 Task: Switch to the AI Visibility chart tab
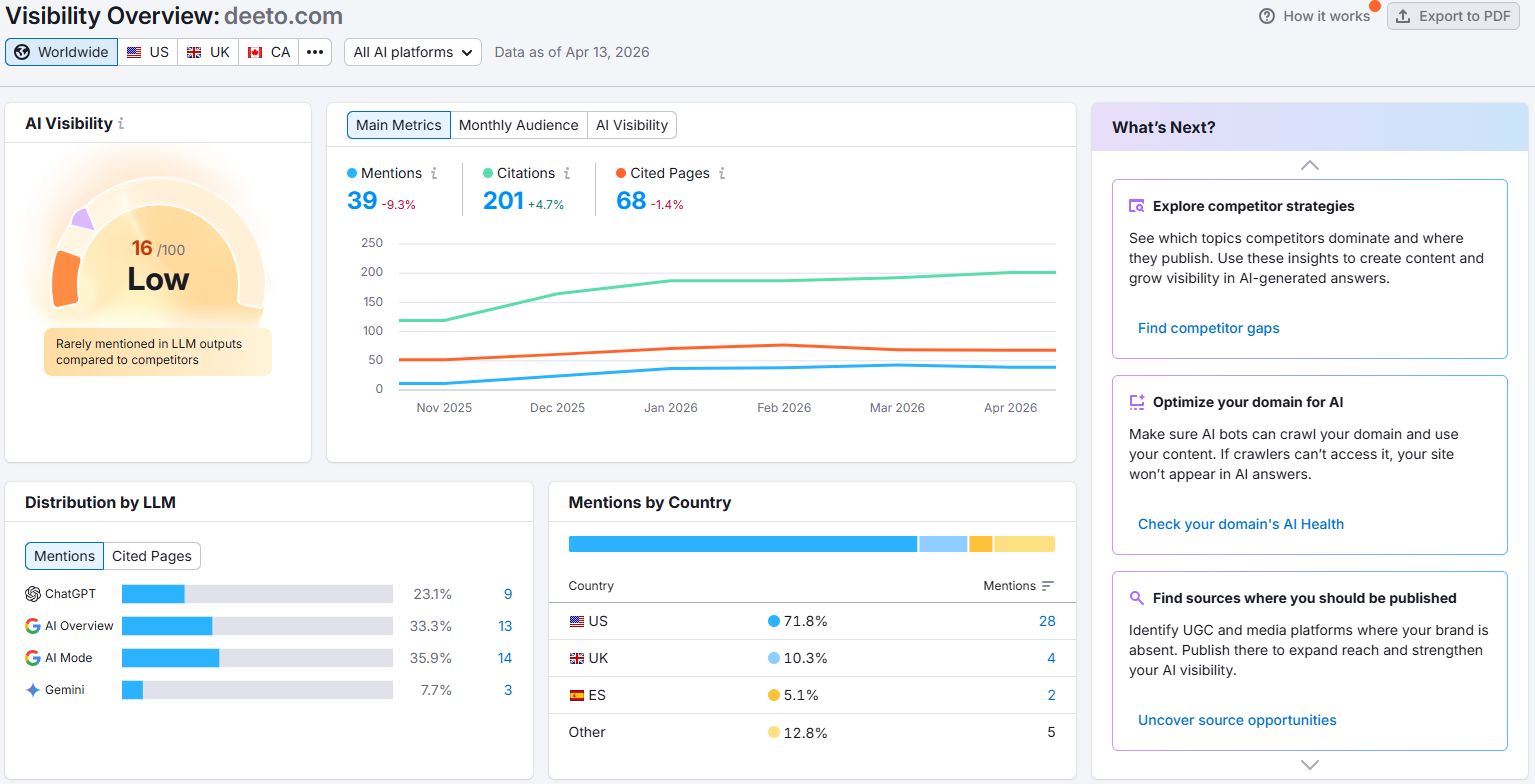(x=632, y=125)
